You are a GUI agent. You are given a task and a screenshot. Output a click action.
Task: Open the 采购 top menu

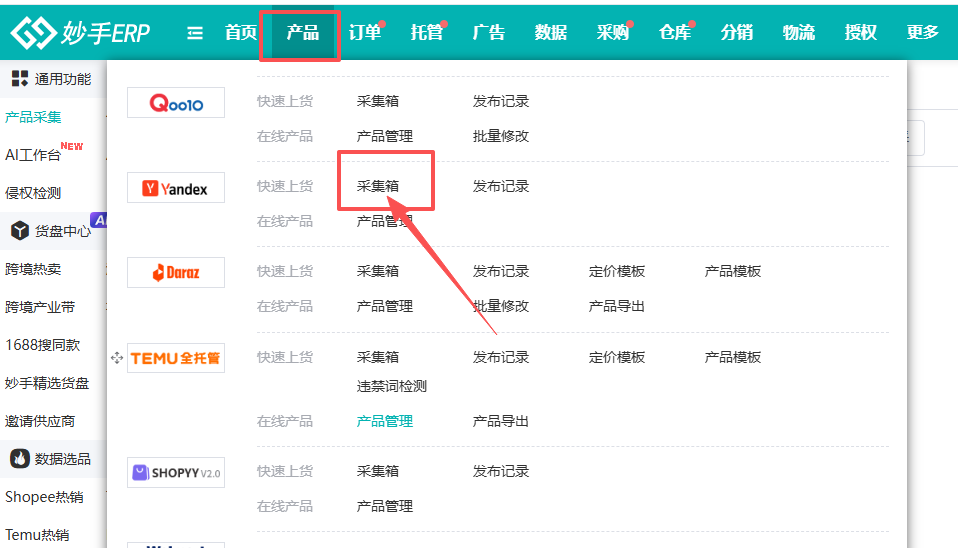[613, 32]
